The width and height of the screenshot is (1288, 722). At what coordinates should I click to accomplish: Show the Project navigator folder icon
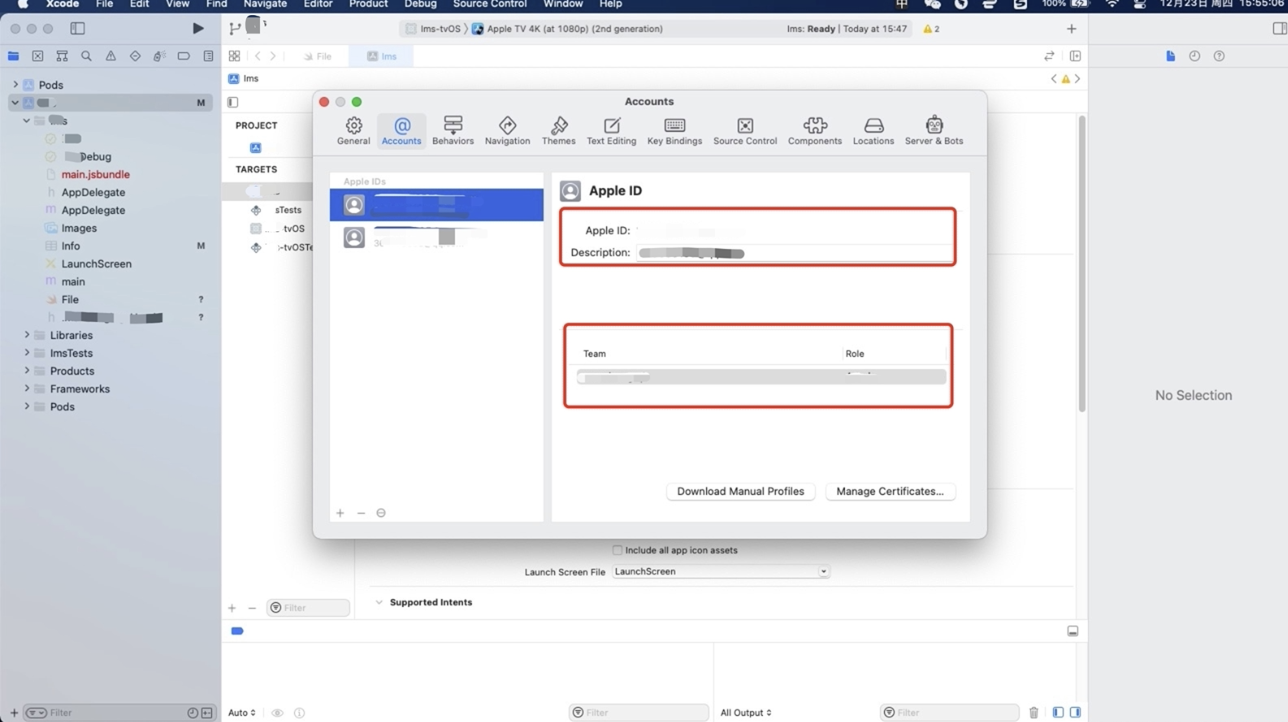click(13, 56)
